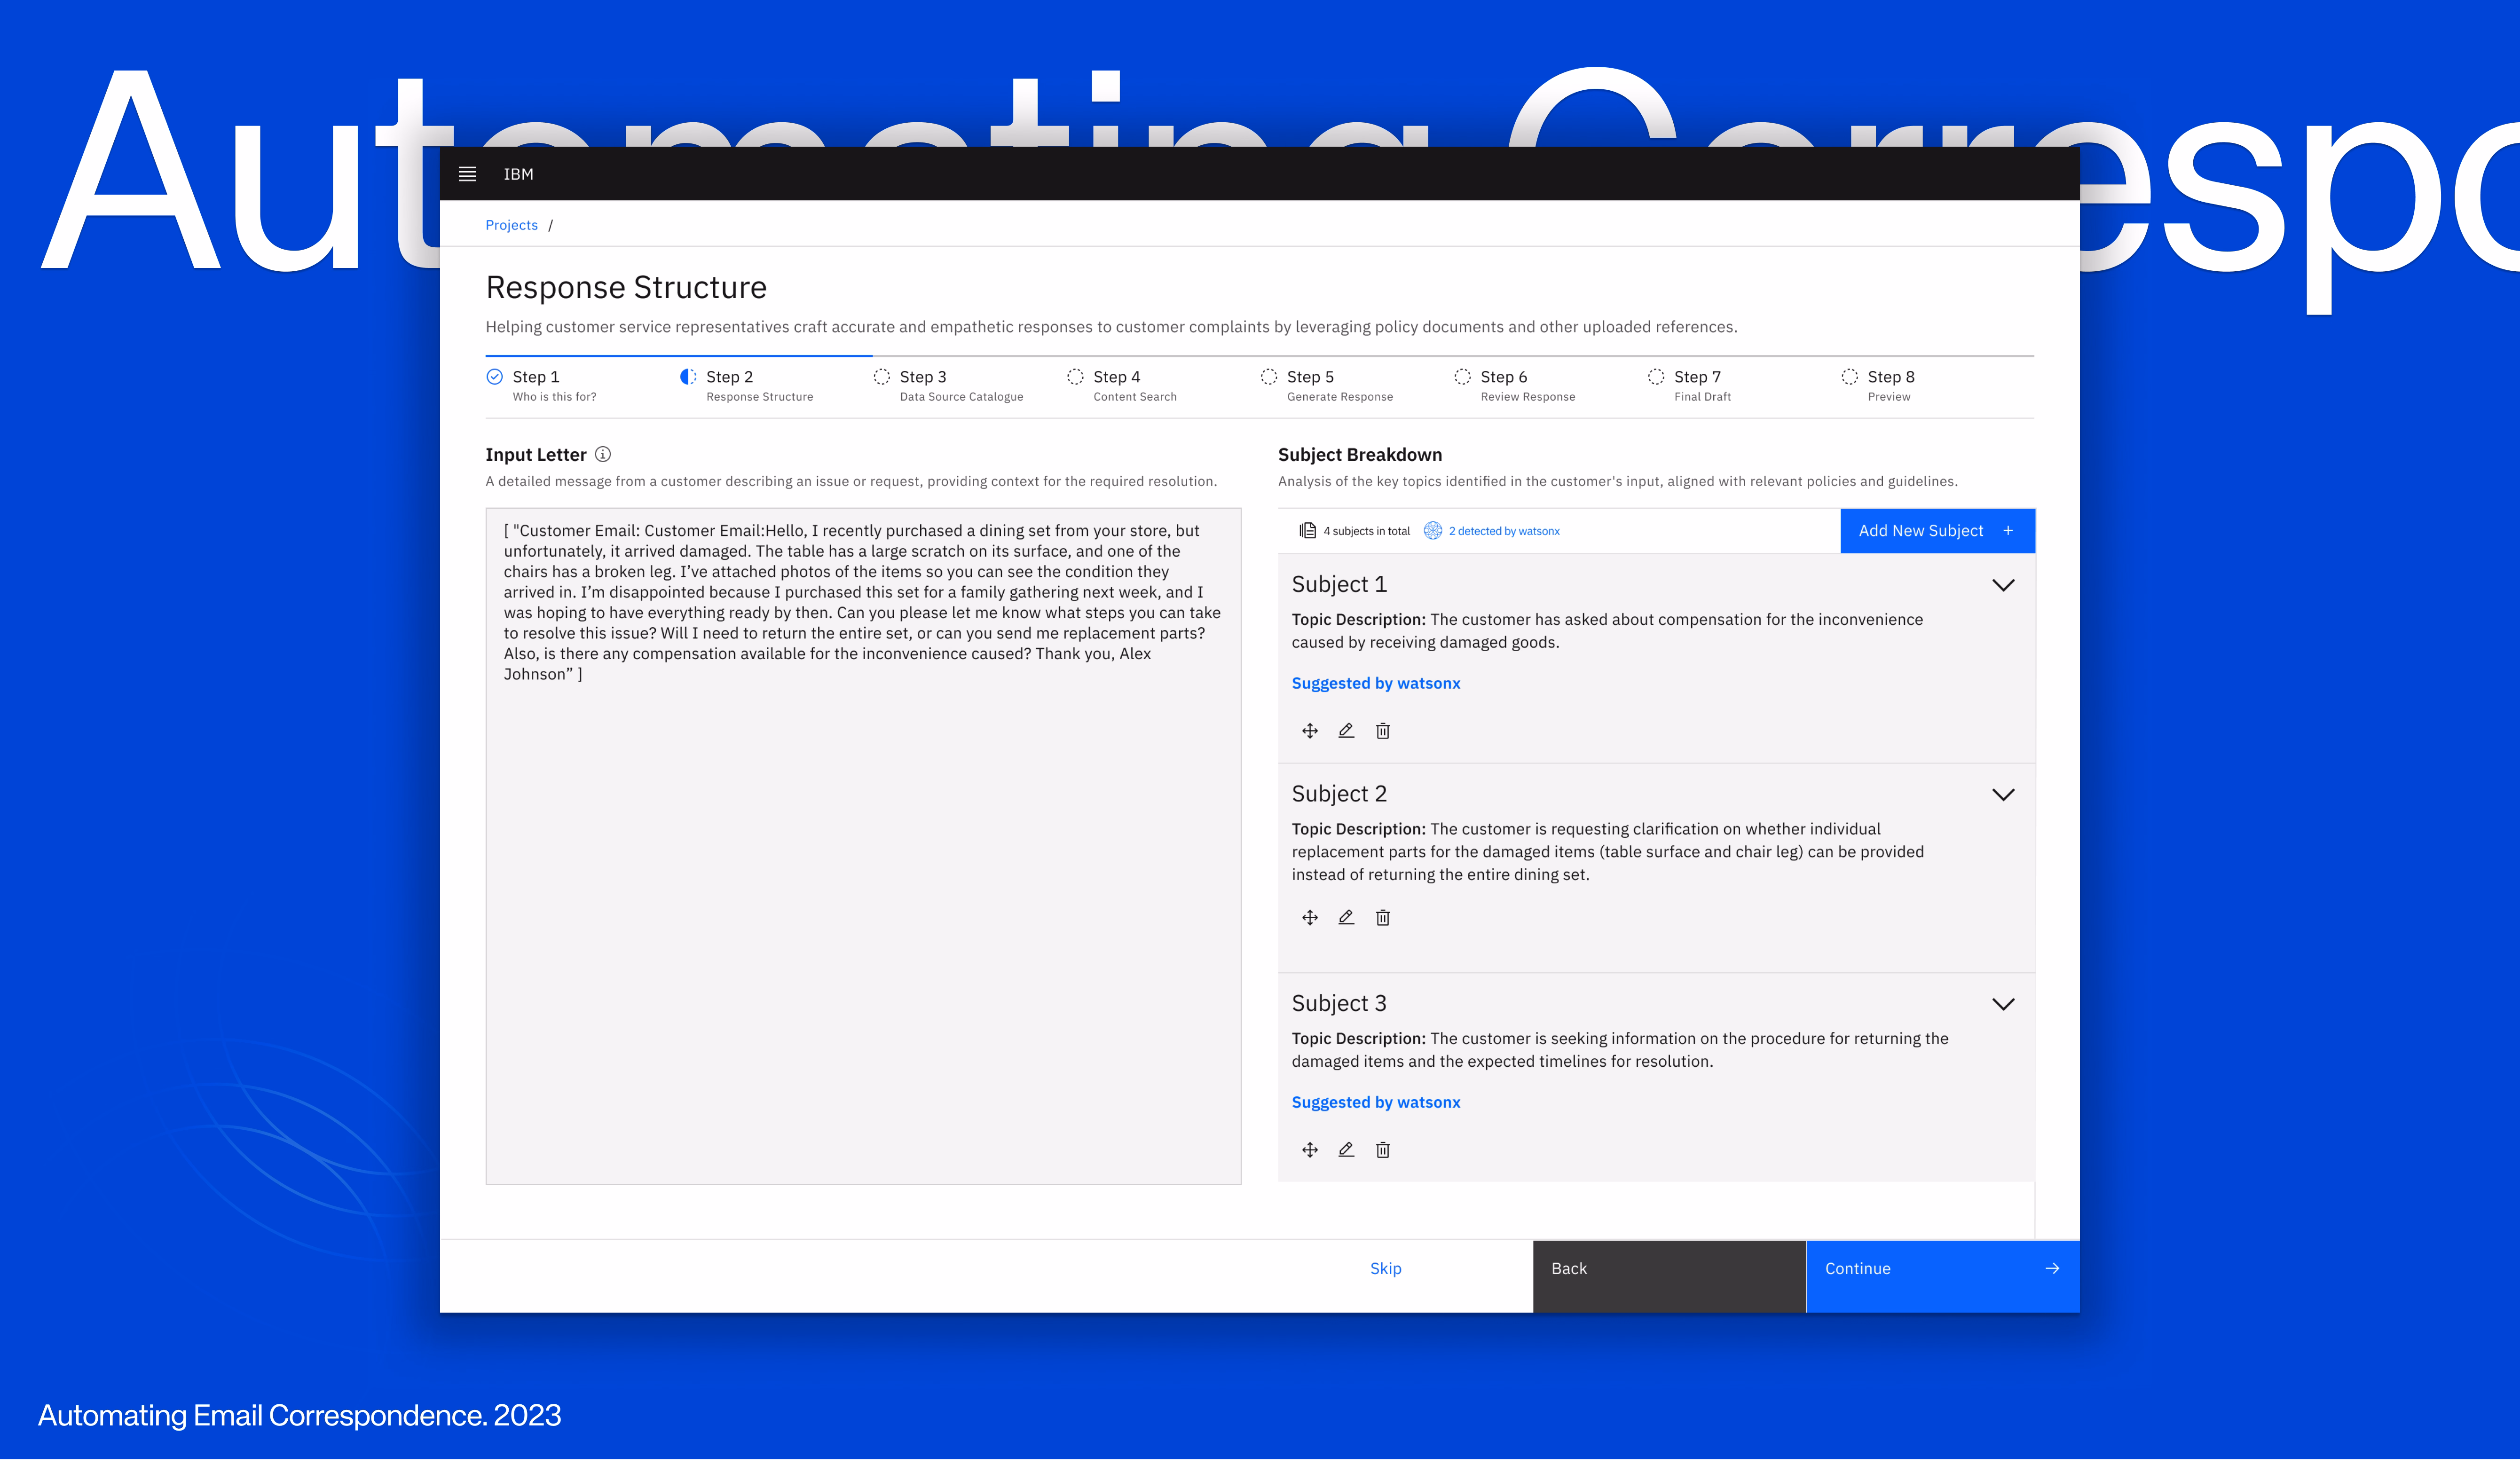The image size is (2520, 1464).
Task: Delete Subject 3 using the trash icon
Action: click(x=1383, y=1150)
